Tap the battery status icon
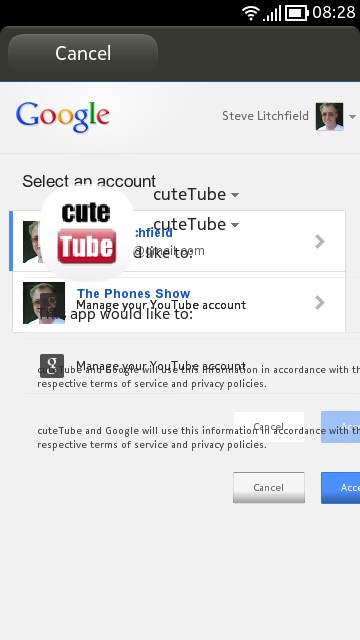The image size is (360, 640). pyautogui.click(x=297, y=13)
